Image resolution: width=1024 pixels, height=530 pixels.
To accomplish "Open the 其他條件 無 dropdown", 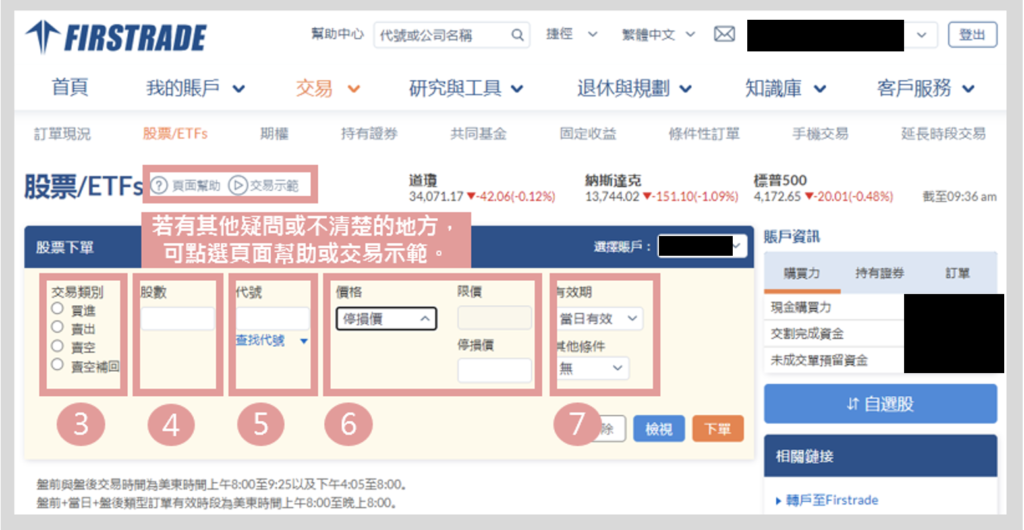I will (593, 368).
